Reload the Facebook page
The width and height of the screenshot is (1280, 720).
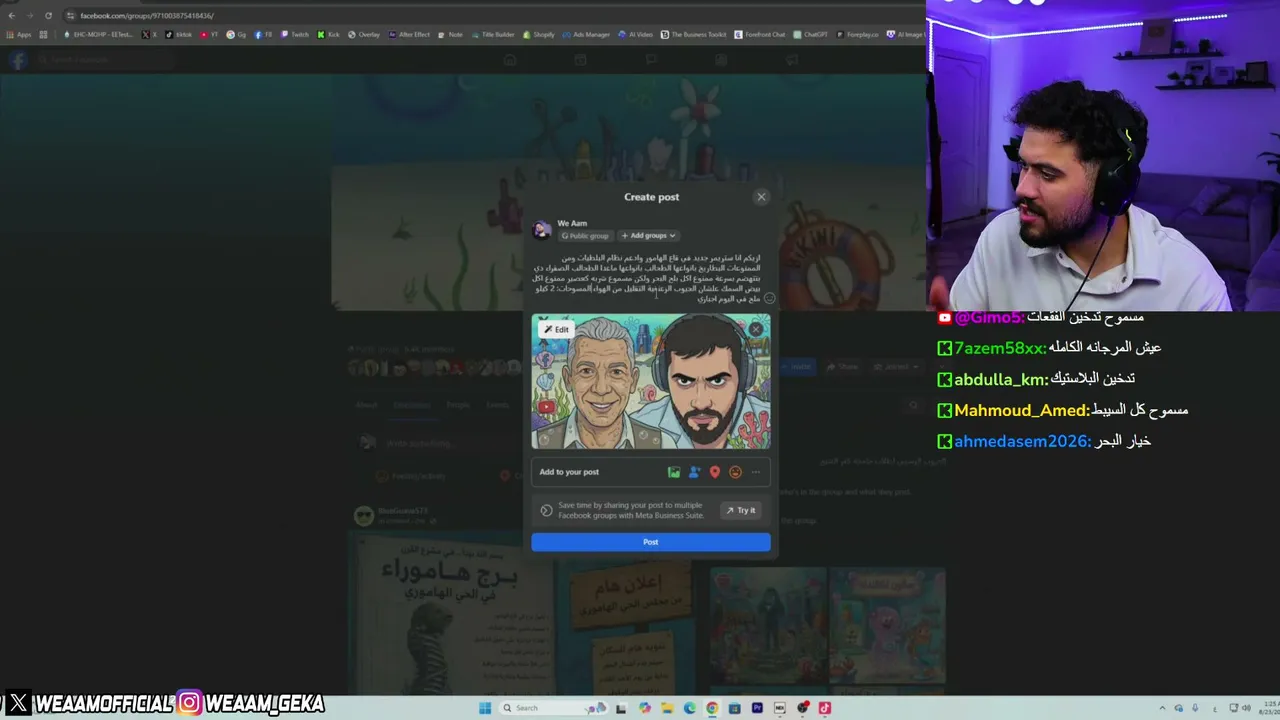[48, 15]
